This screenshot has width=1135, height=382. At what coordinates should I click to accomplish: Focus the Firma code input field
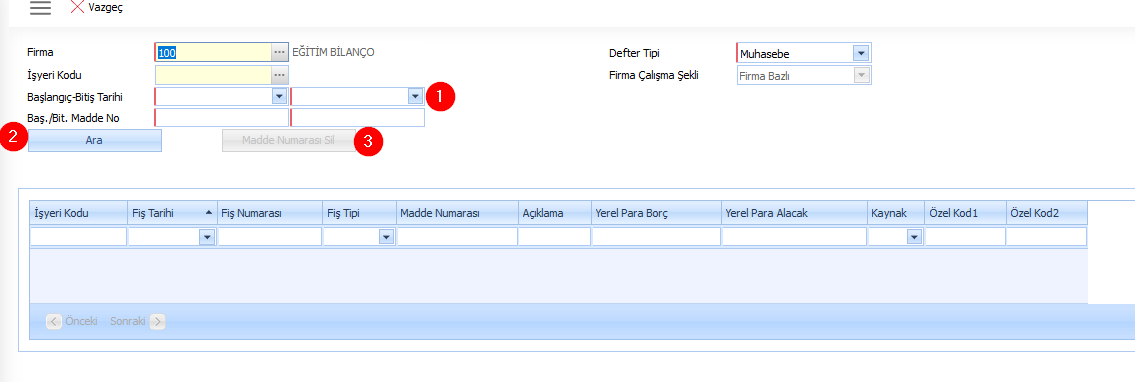tap(214, 53)
